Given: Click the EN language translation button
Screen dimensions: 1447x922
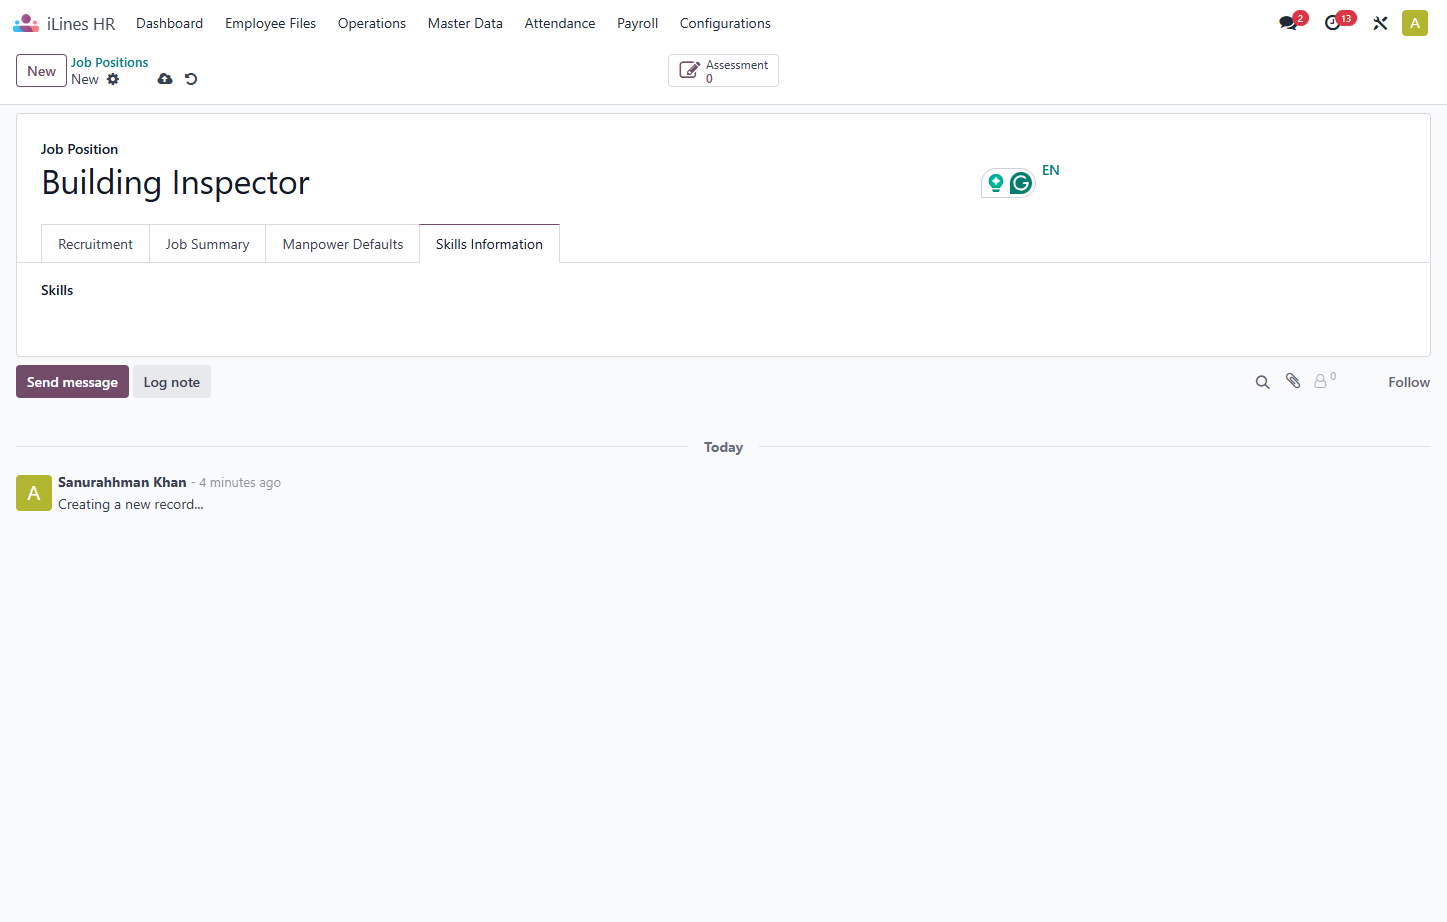Looking at the screenshot, I should point(1050,170).
